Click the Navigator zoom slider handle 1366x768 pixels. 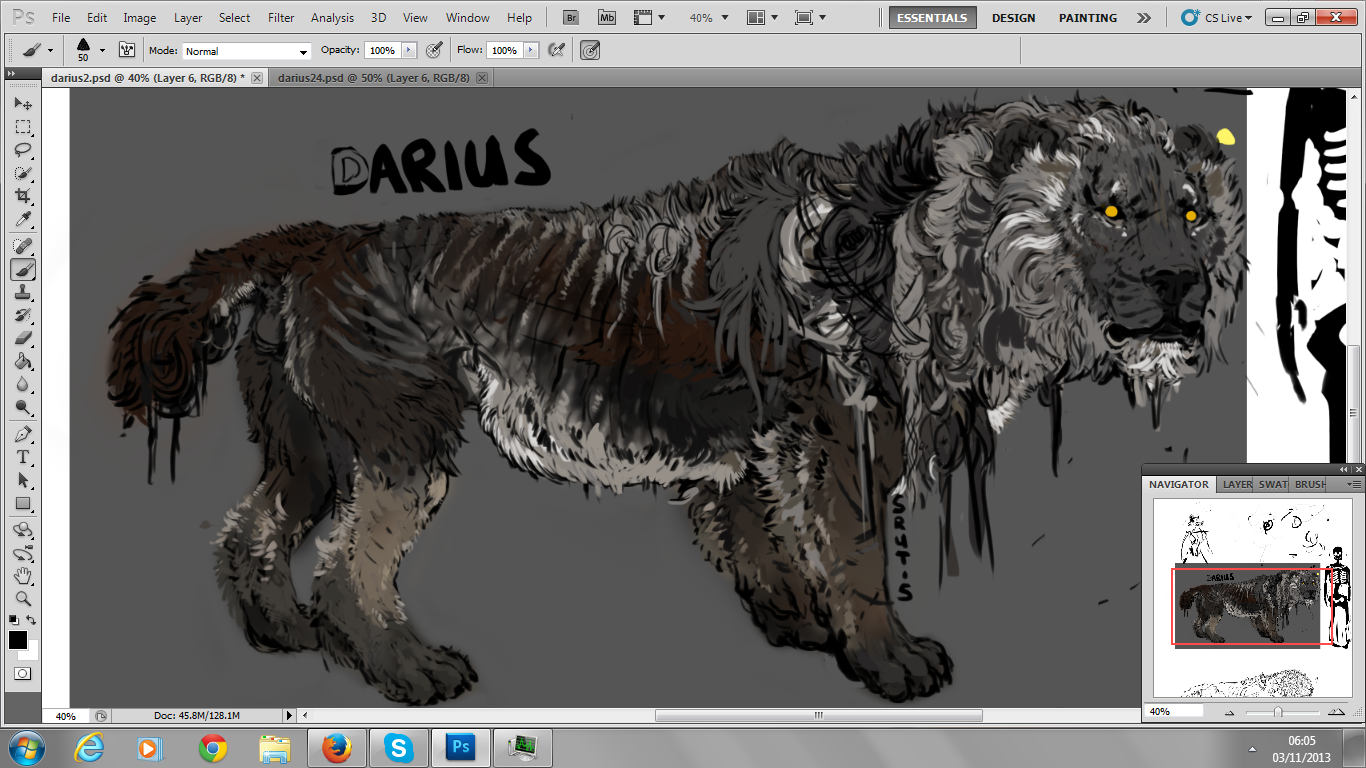[x=1277, y=712]
